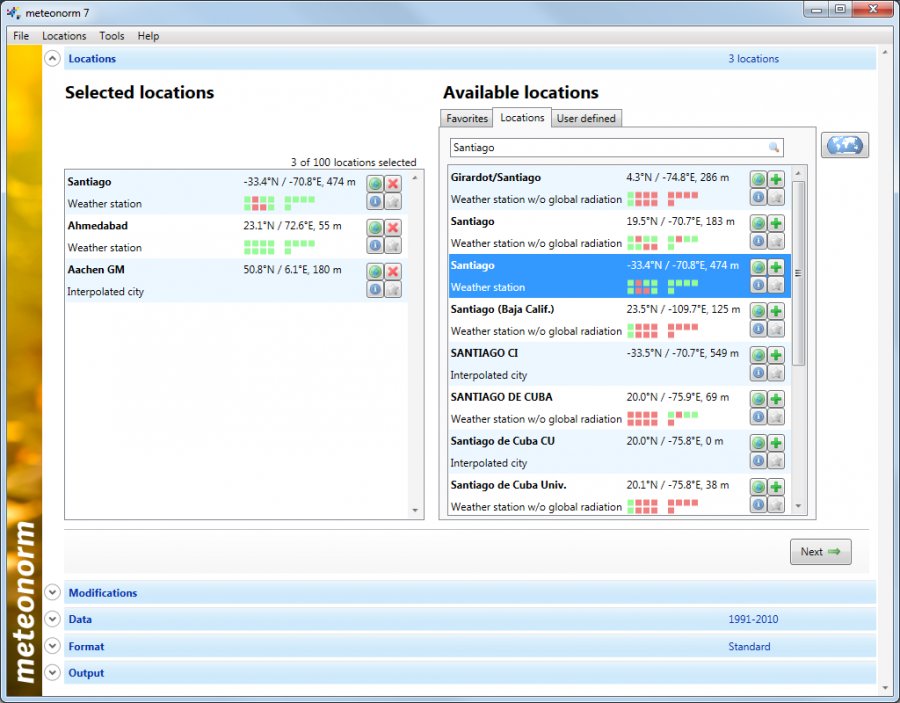This screenshot has height=703, width=900.
Task: Open the world map button
Action: click(844, 145)
